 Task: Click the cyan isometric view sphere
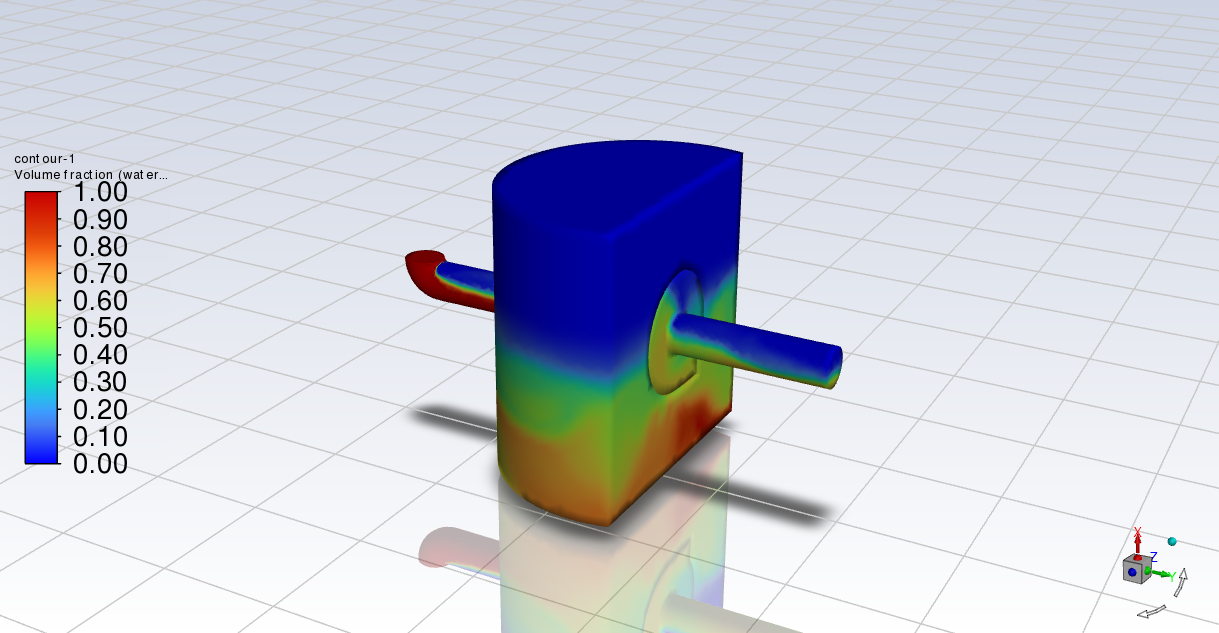click(x=1172, y=542)
